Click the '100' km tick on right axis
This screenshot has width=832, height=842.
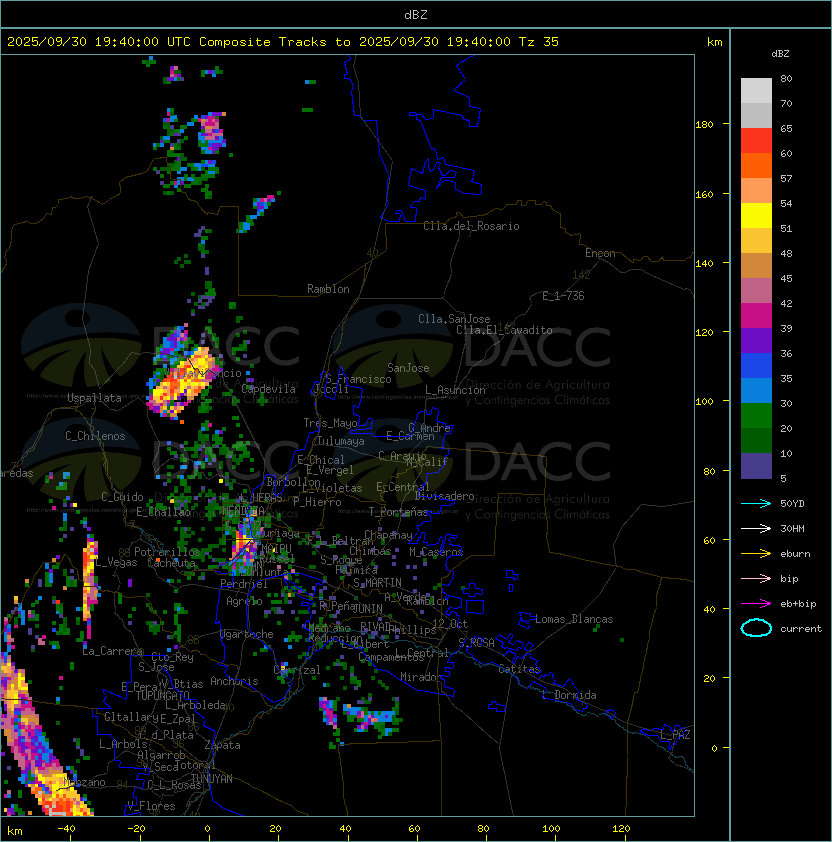coord(704,401)
